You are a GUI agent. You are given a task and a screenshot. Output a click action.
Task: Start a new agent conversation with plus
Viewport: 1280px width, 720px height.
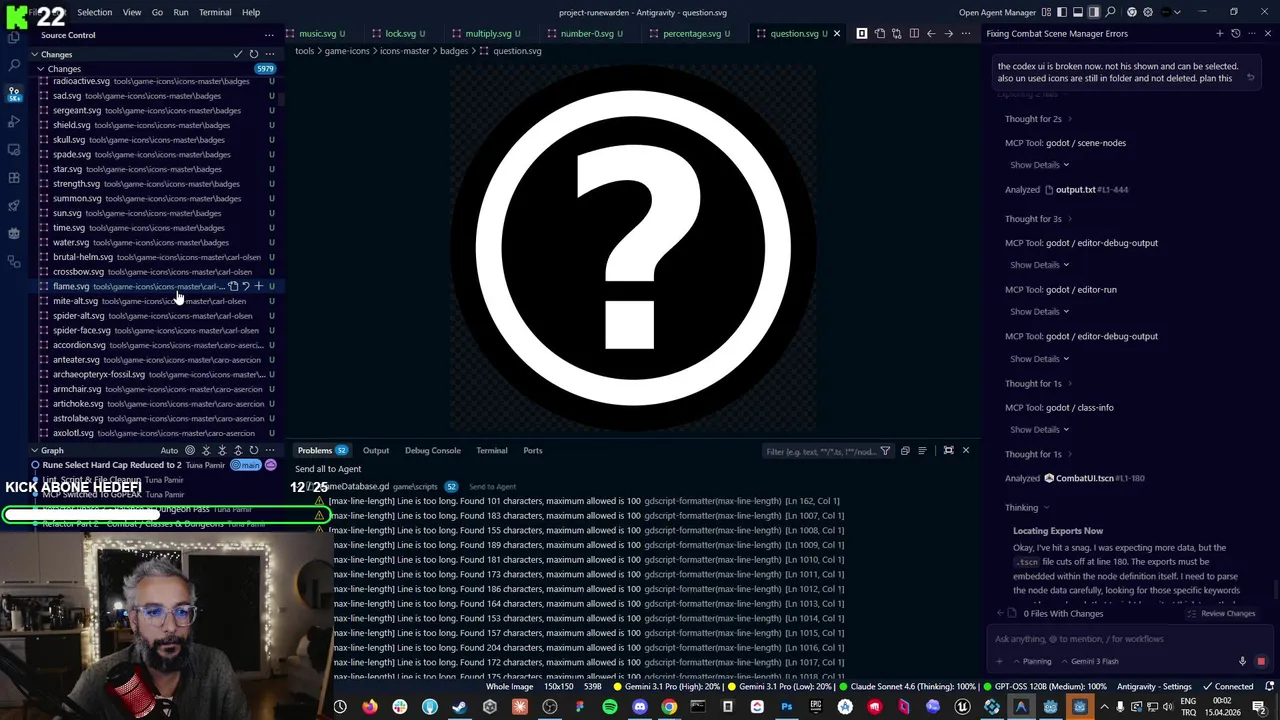tap(1219, 33)
